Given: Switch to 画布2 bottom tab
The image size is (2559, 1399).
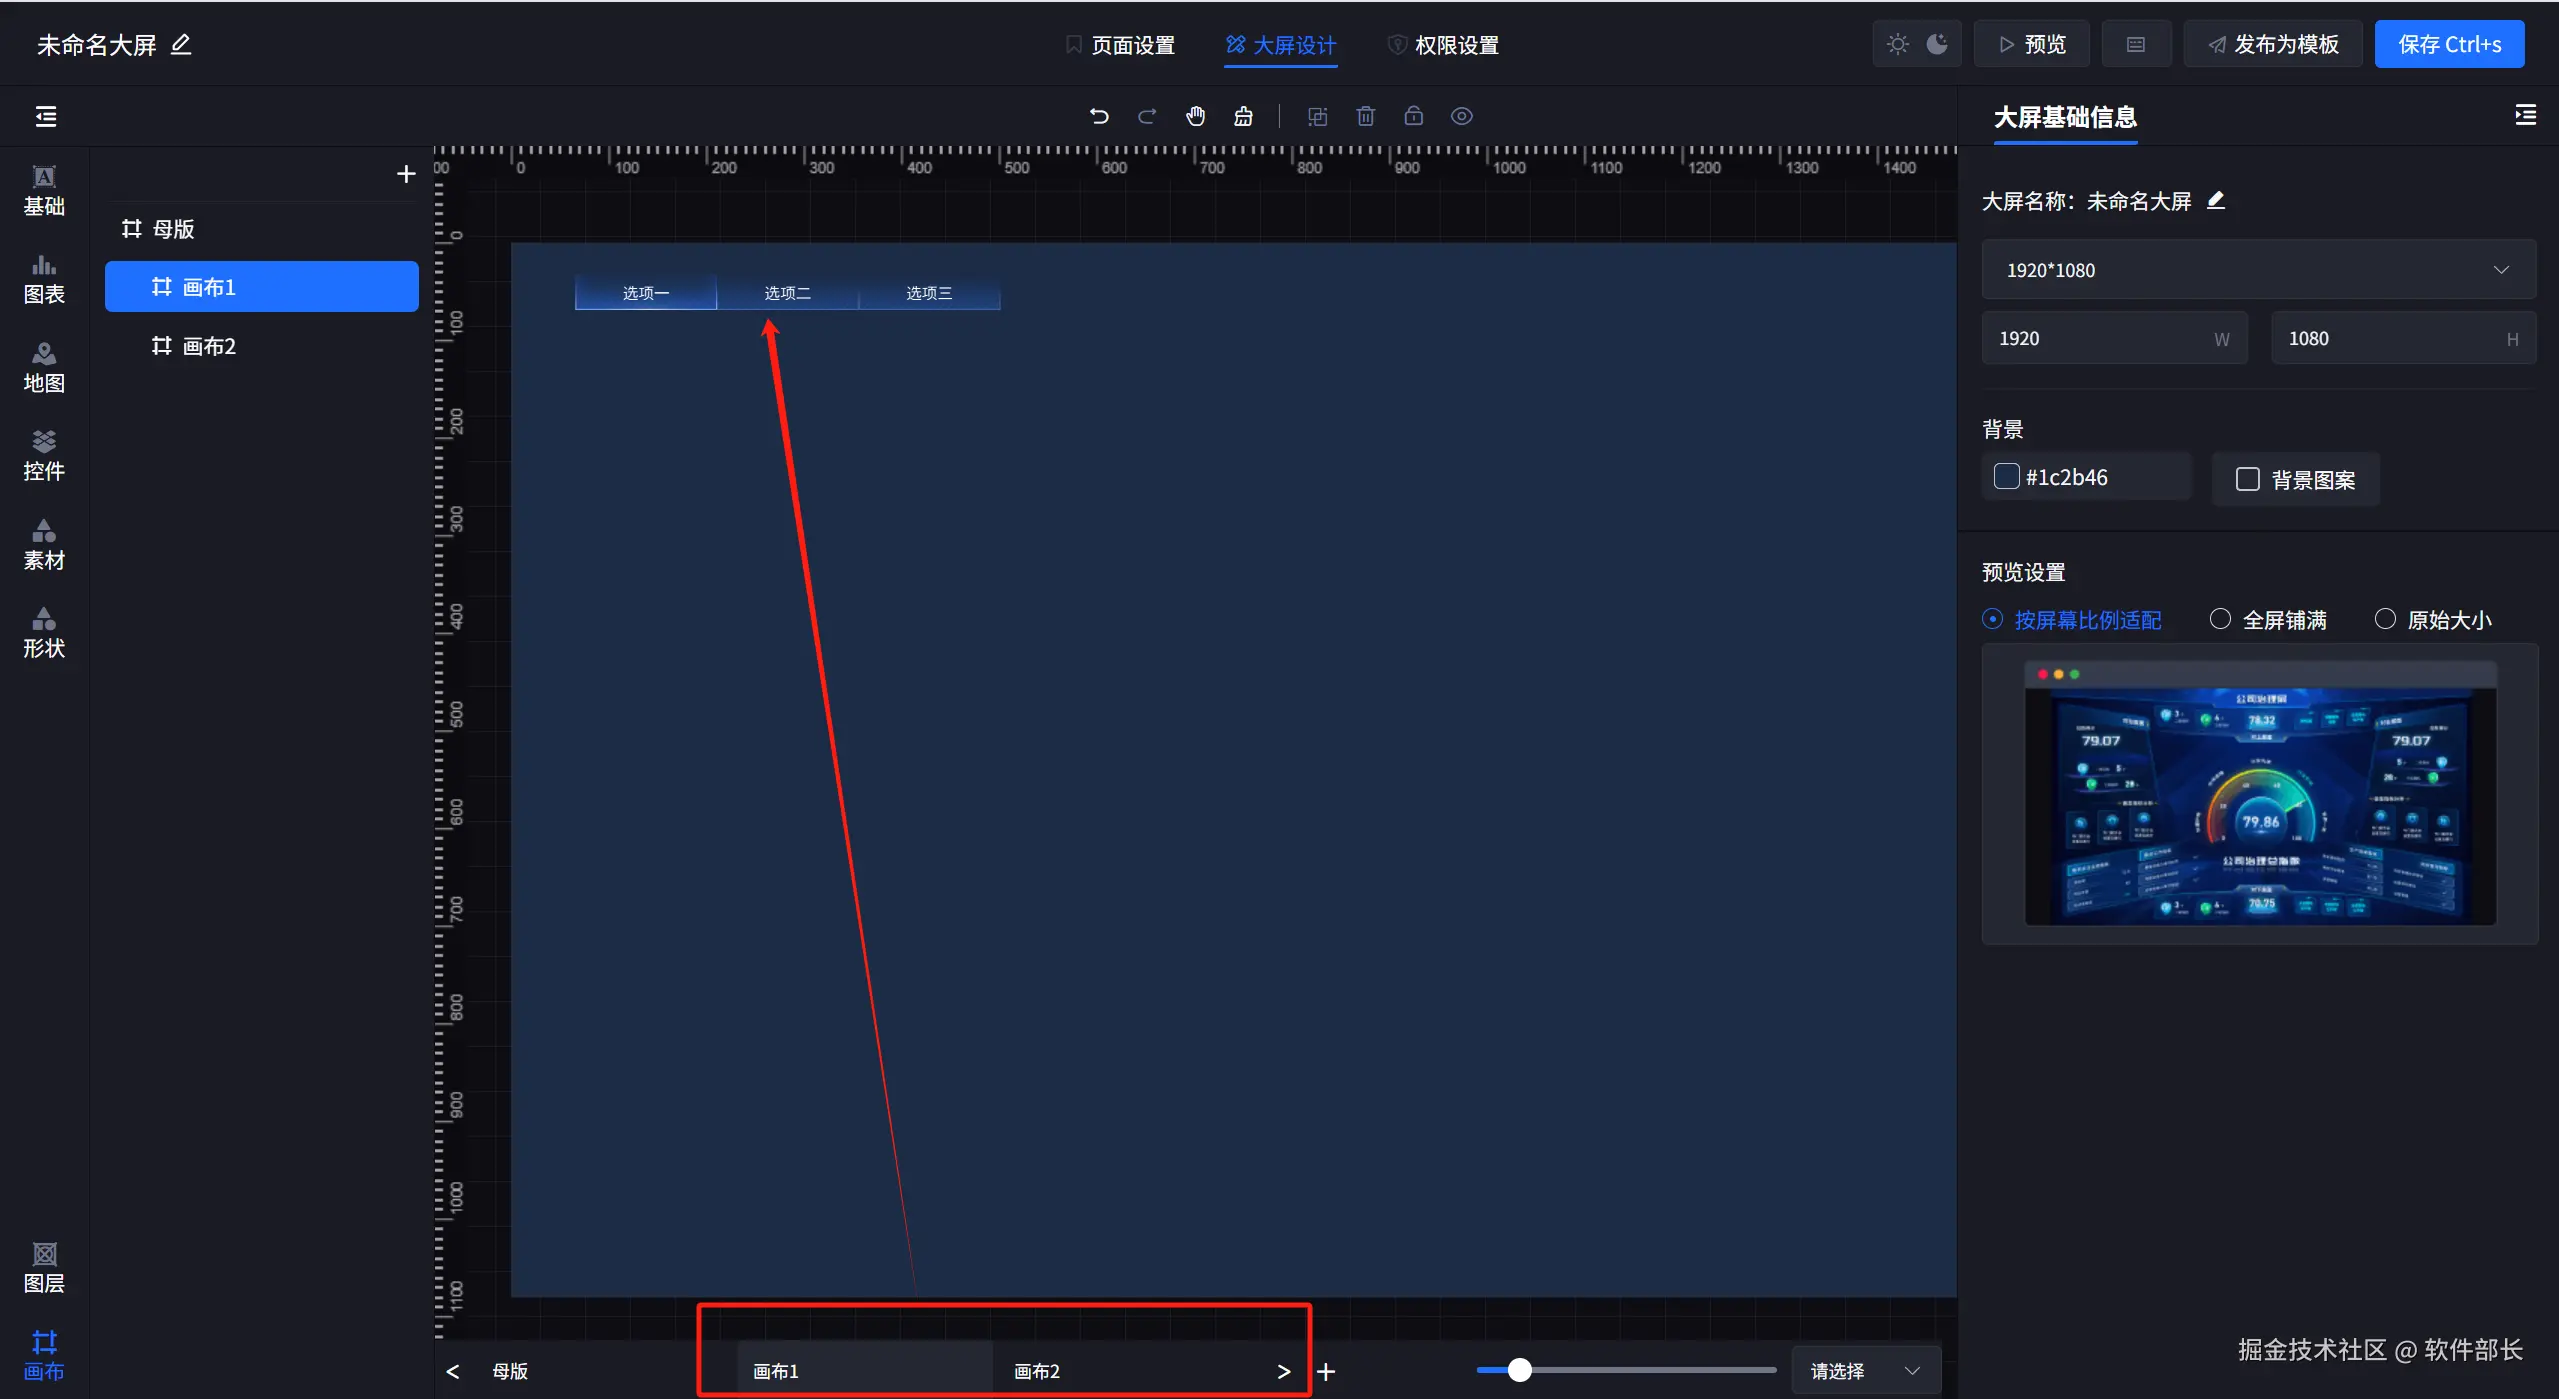Looking at the screenshot, I should [1036, 1371].
